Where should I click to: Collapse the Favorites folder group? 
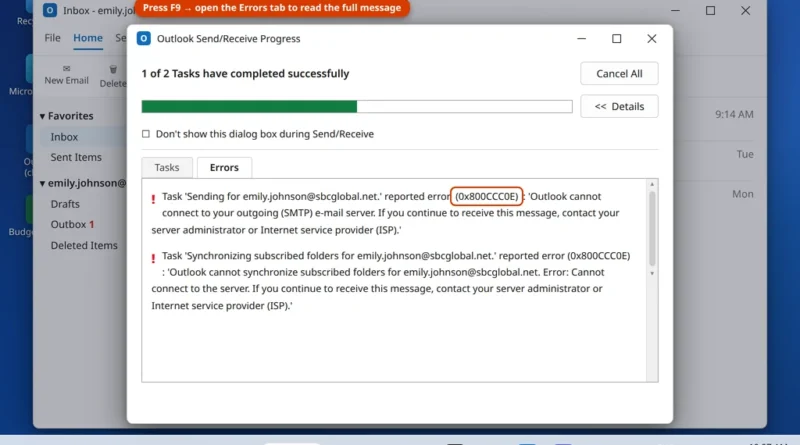click(x=42, y=116)
